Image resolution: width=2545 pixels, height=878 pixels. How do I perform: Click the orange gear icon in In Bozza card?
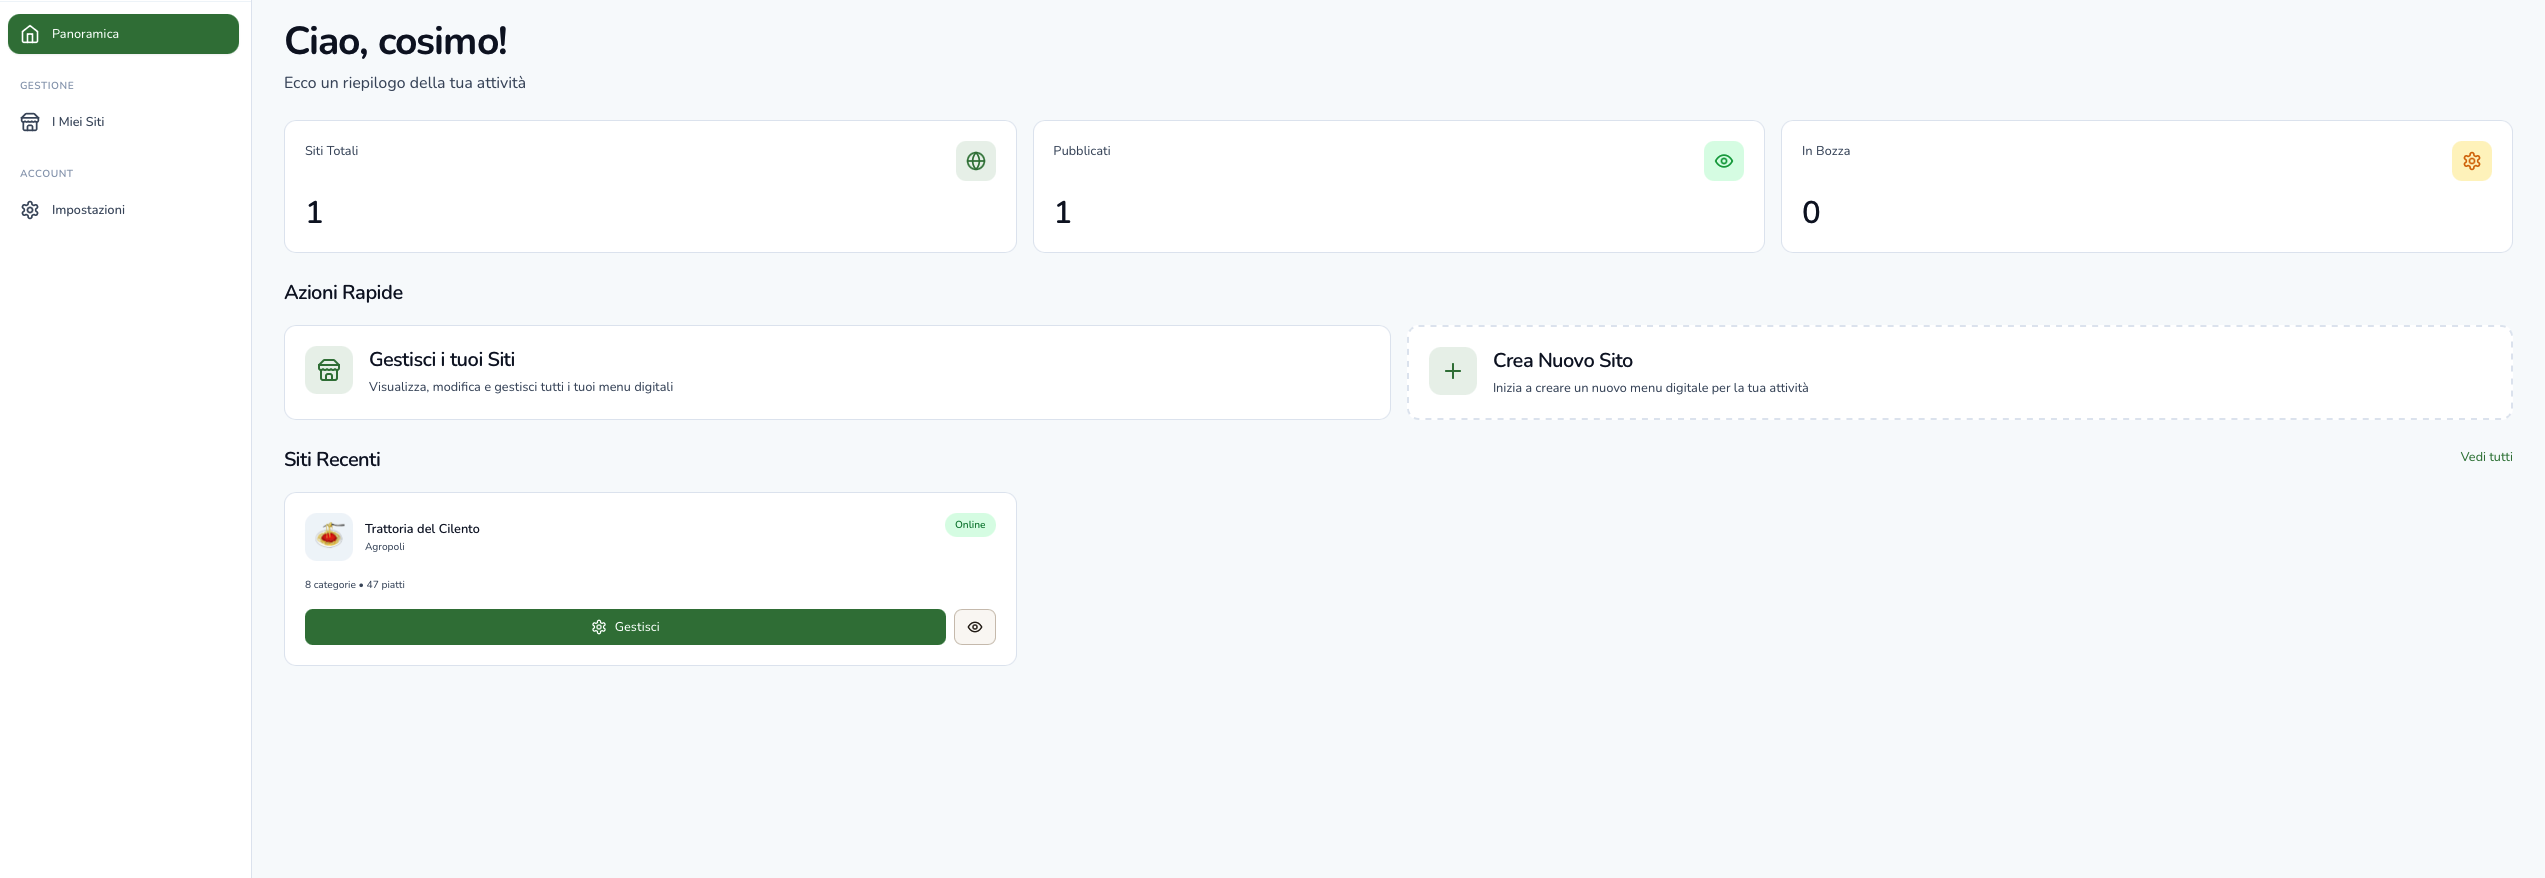[2471, 161]
